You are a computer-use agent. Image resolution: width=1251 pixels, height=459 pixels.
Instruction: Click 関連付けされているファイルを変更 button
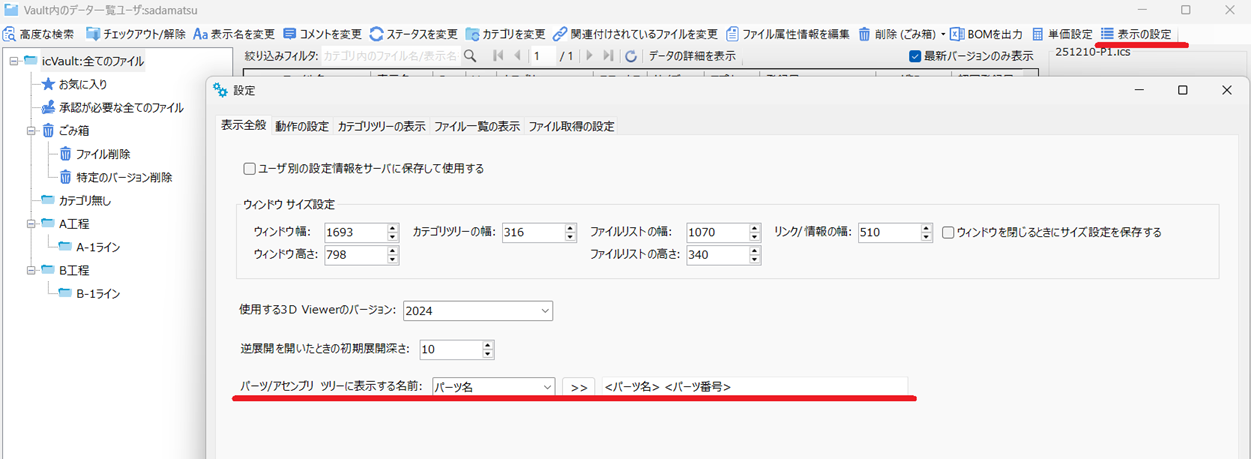coord(635,34)
